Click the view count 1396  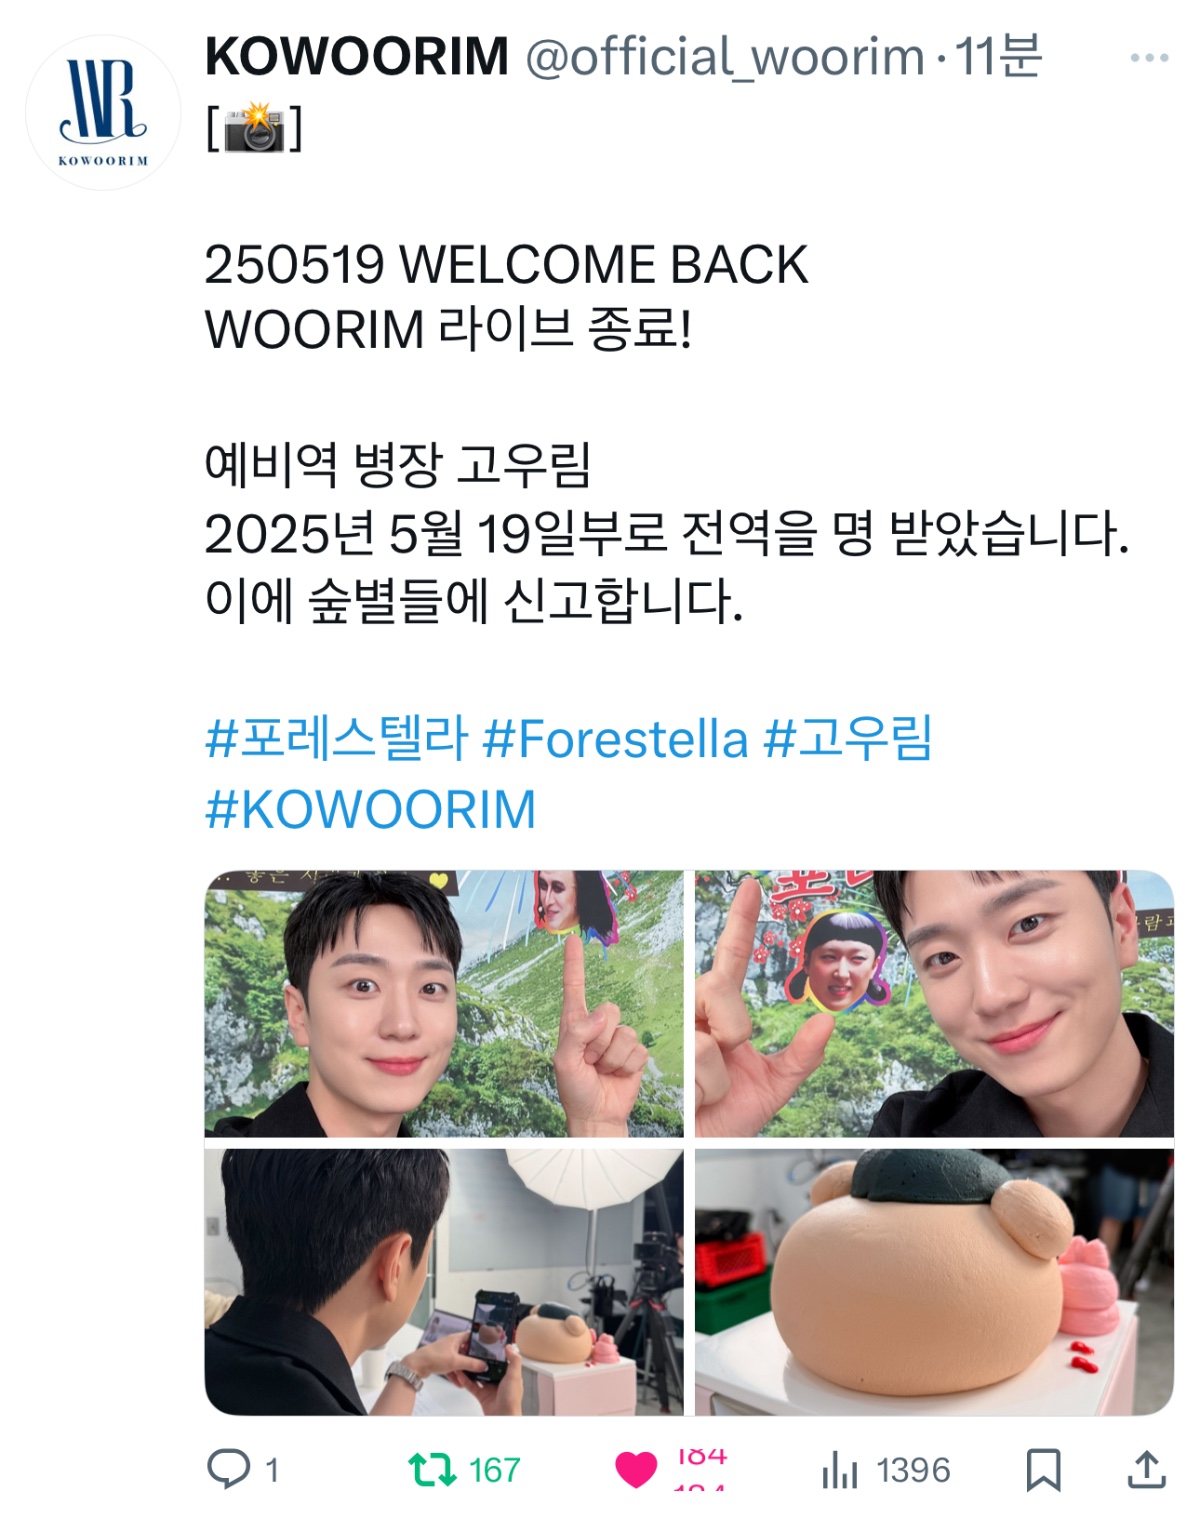coord(913,1470)
